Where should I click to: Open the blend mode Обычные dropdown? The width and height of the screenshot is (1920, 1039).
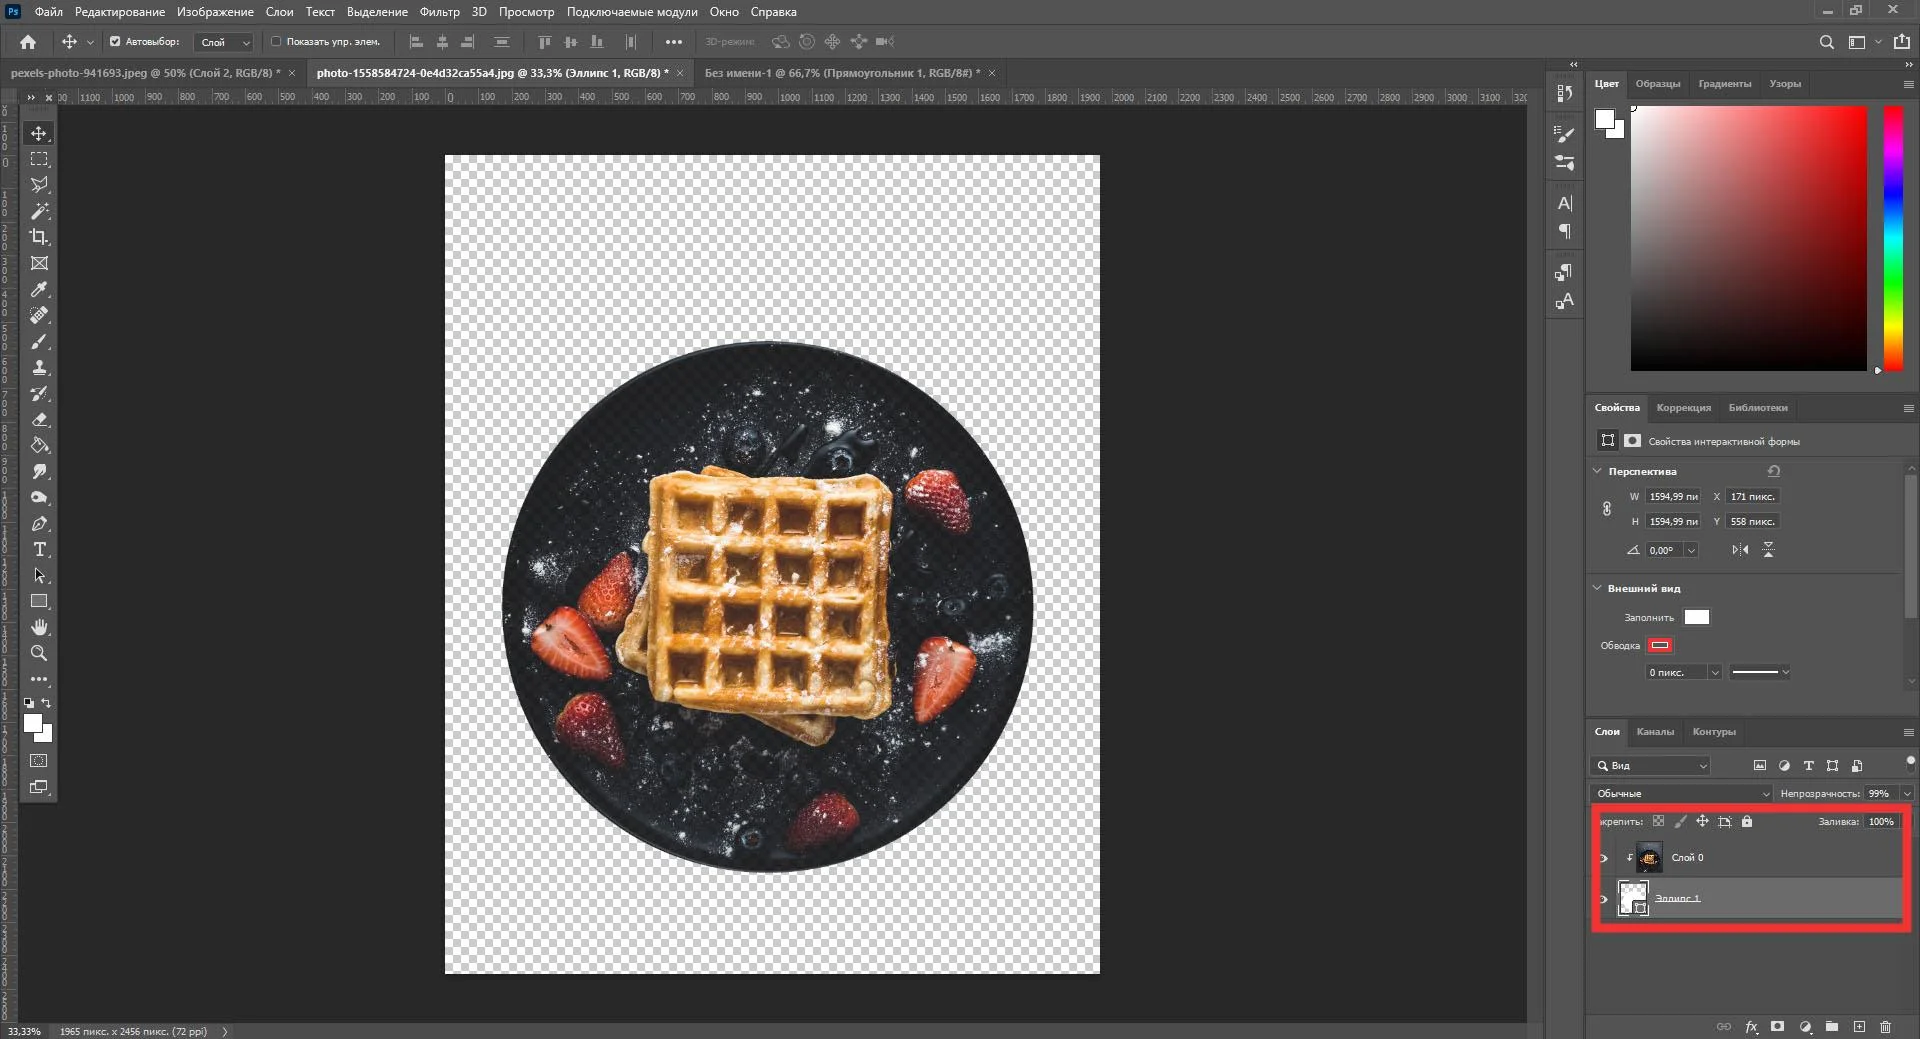point(1681,793)
